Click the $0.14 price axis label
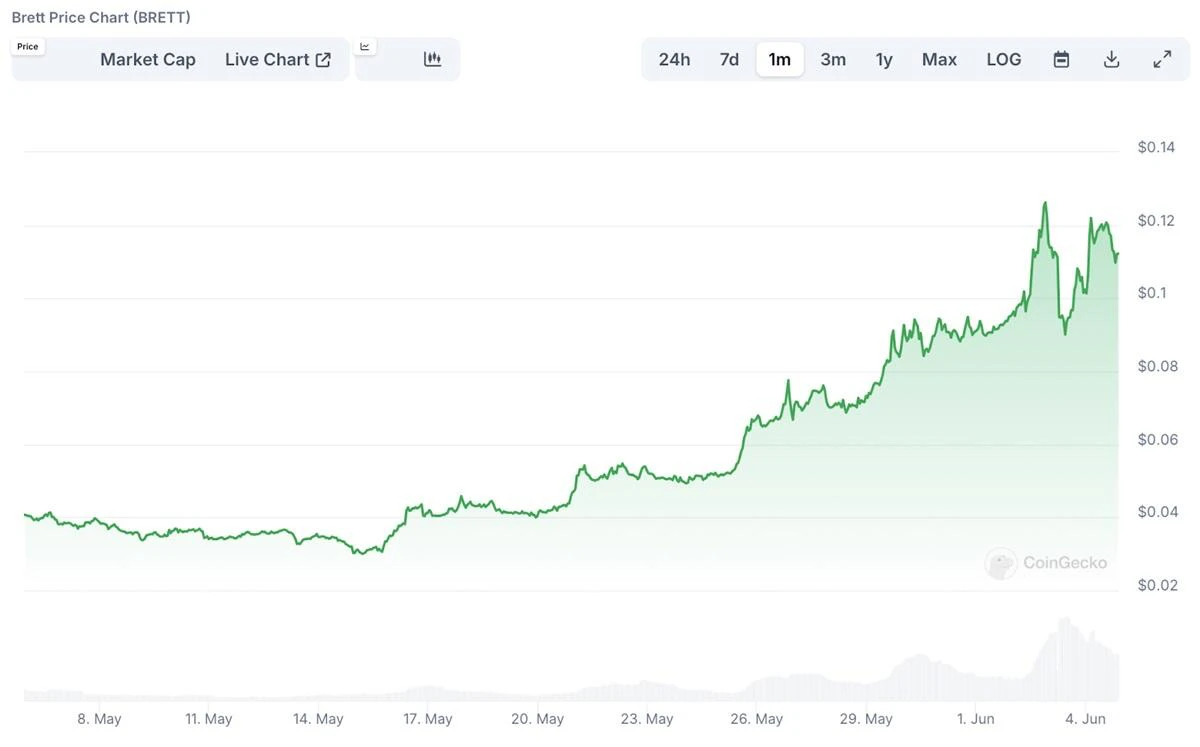The height and width of the screenshot is (747, 1200). click(x=1157, y=147)
